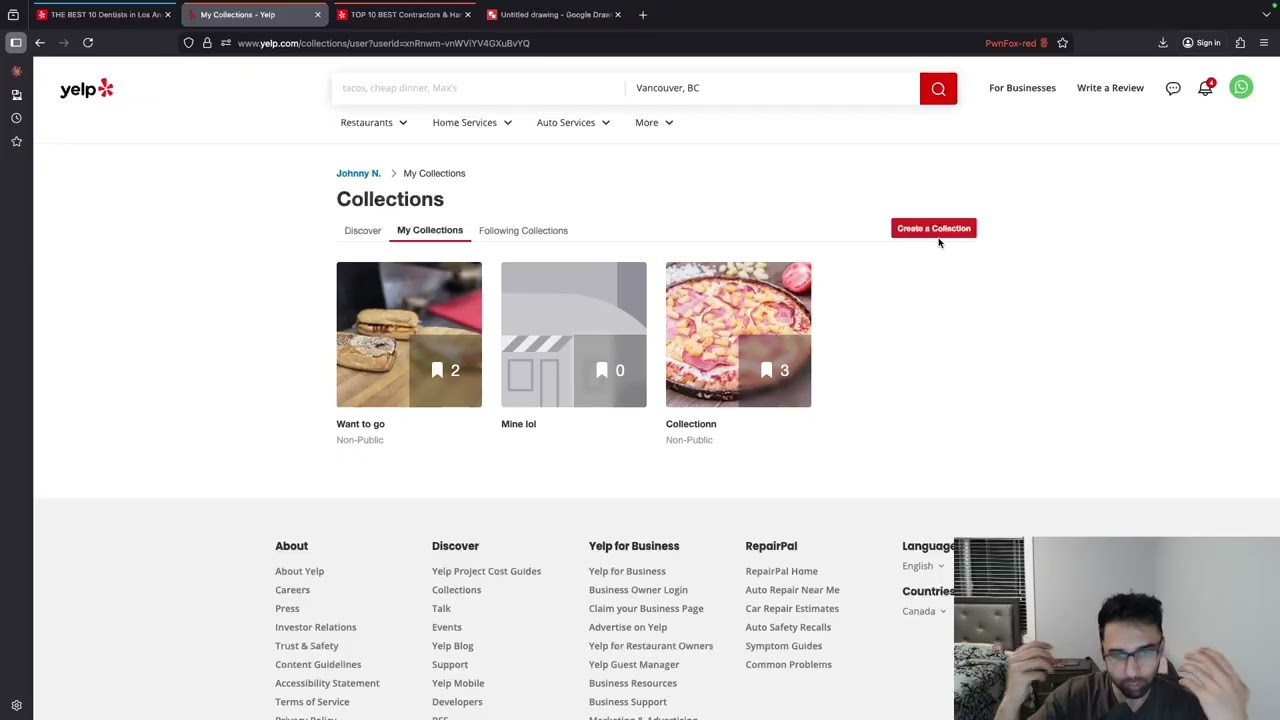The height and width of the screenshot is (720, 1280).
Task: Close the My Collections tab
Action: 318,15
